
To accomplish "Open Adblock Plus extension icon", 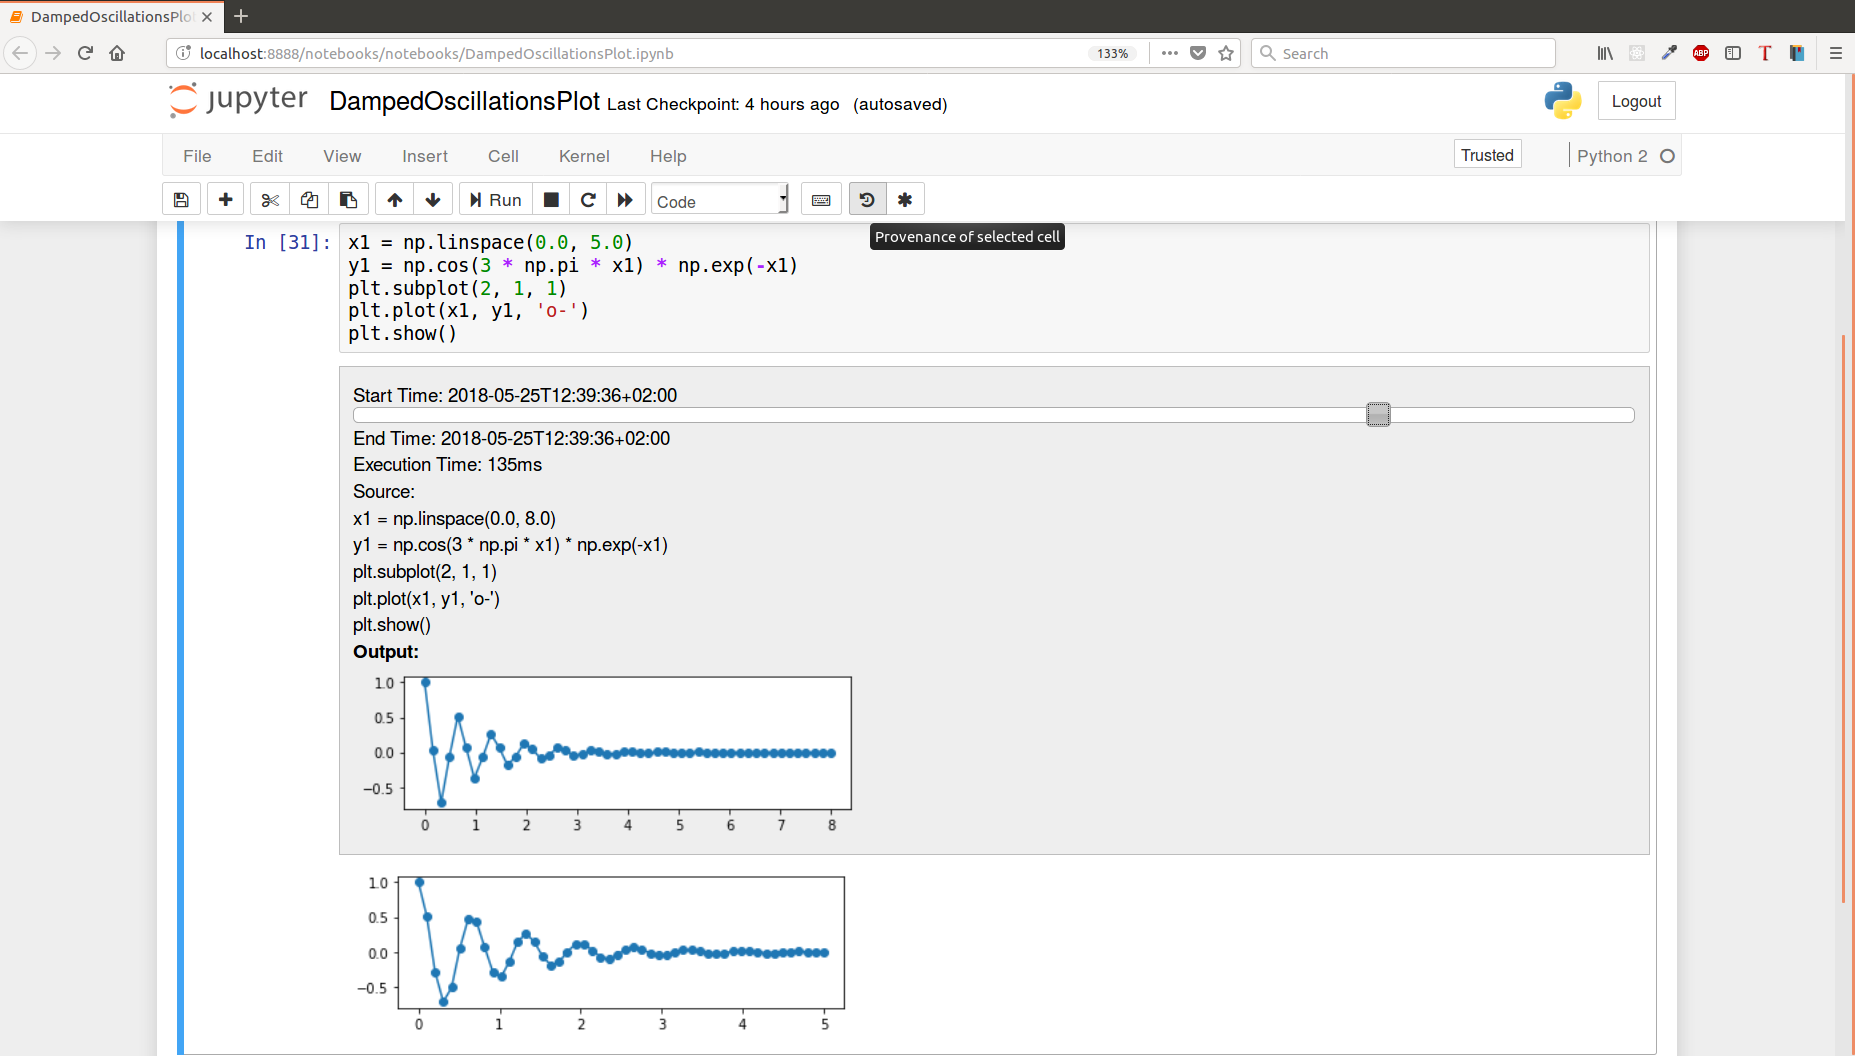I will pos(1701,53).
